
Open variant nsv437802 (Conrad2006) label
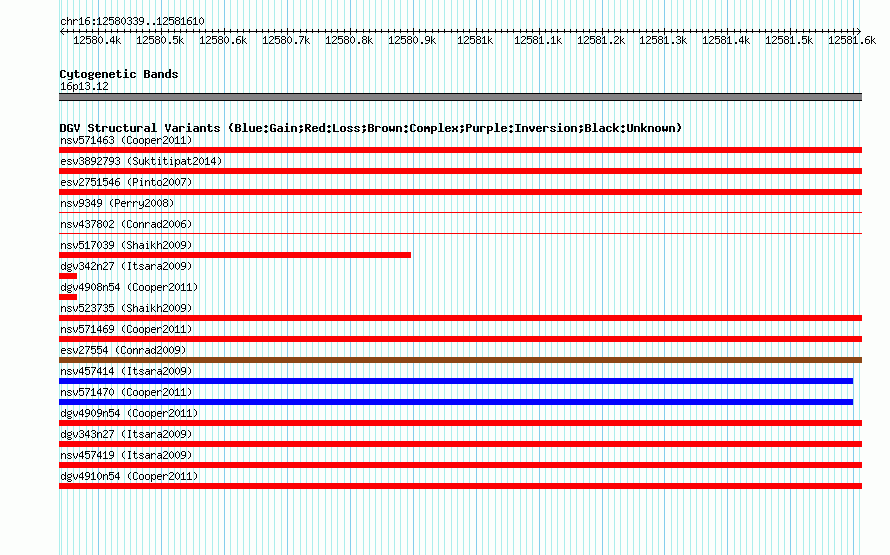(126, 224)
